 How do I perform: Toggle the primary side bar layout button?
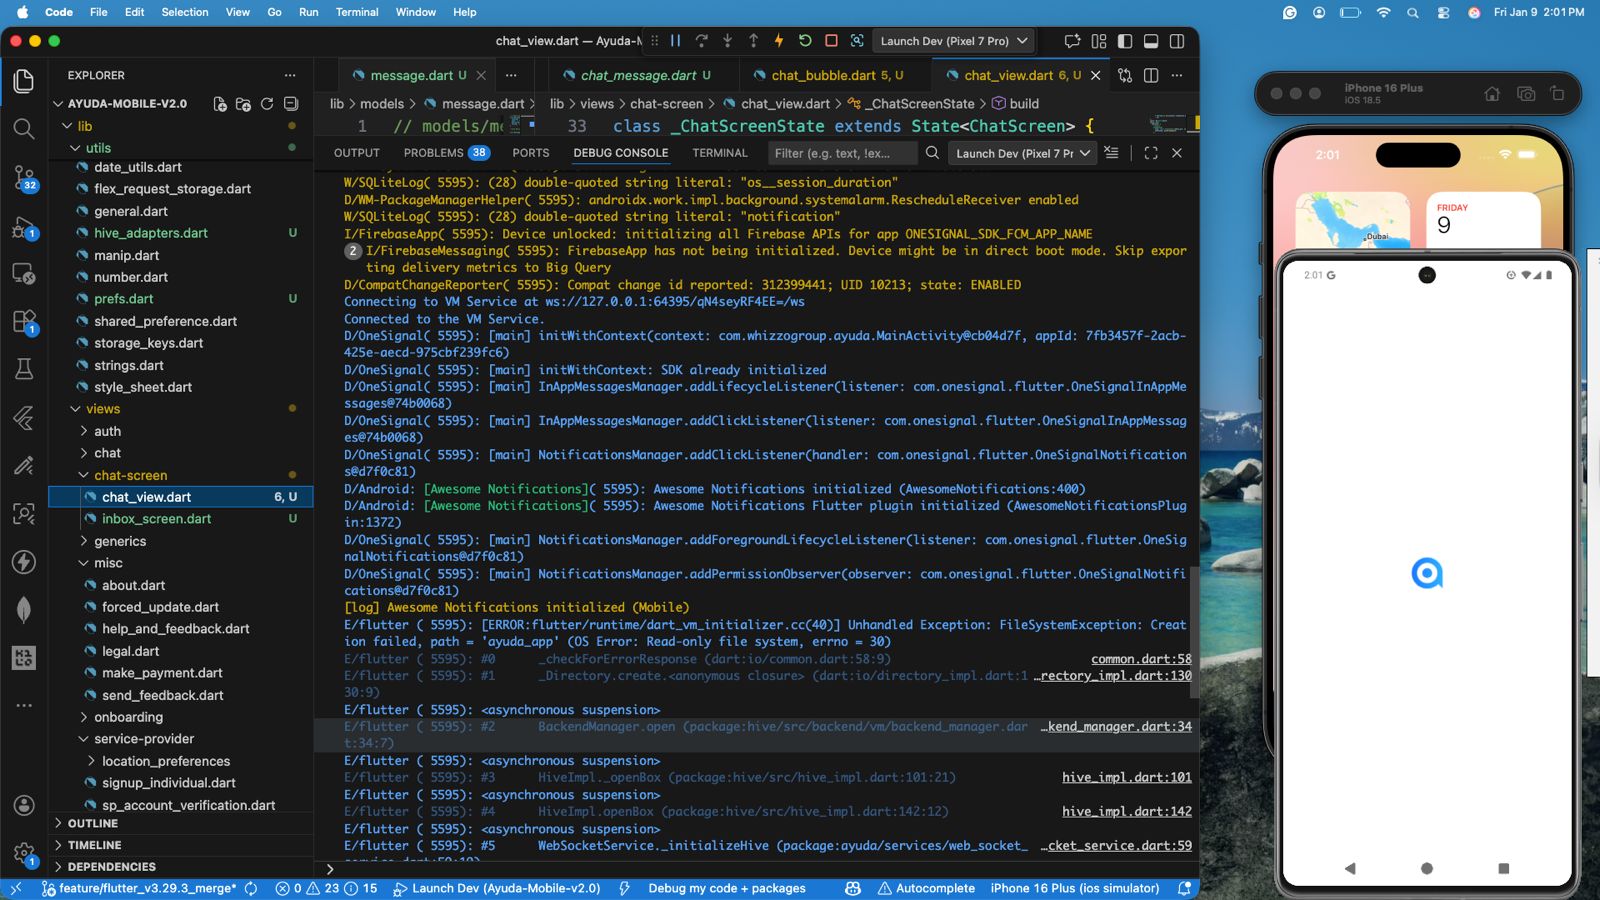point(1125,41)
